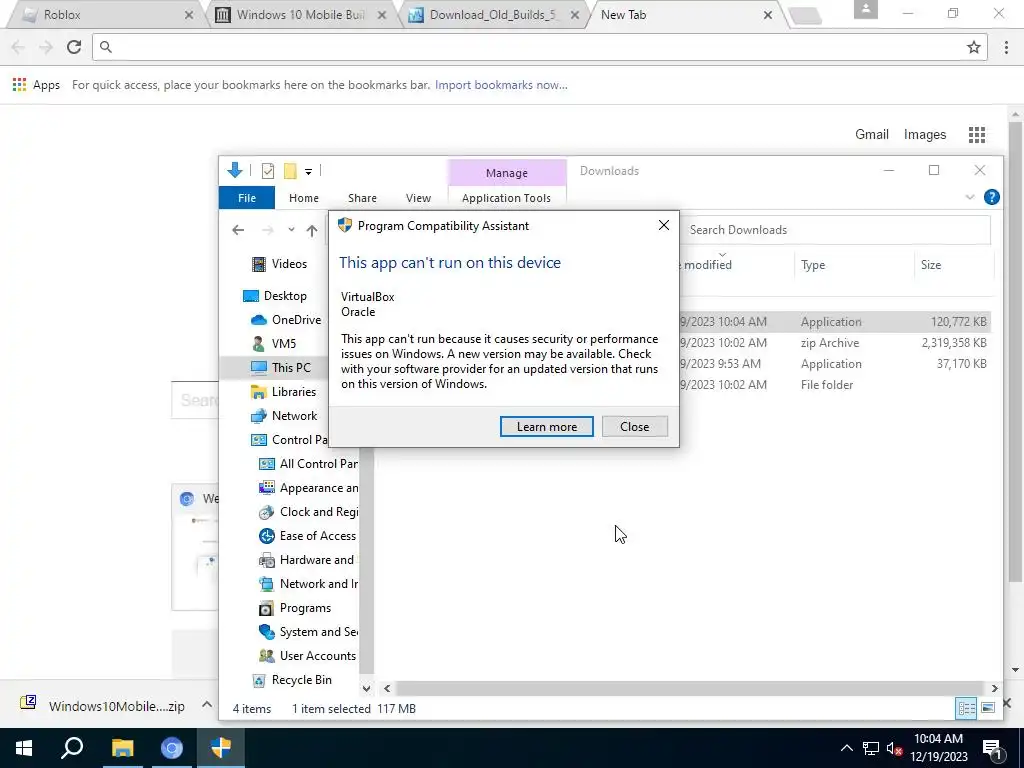This screenshot has height=768, width=1024.
Task: Click Learn more in the compatibility dialog
Action: 547,426
